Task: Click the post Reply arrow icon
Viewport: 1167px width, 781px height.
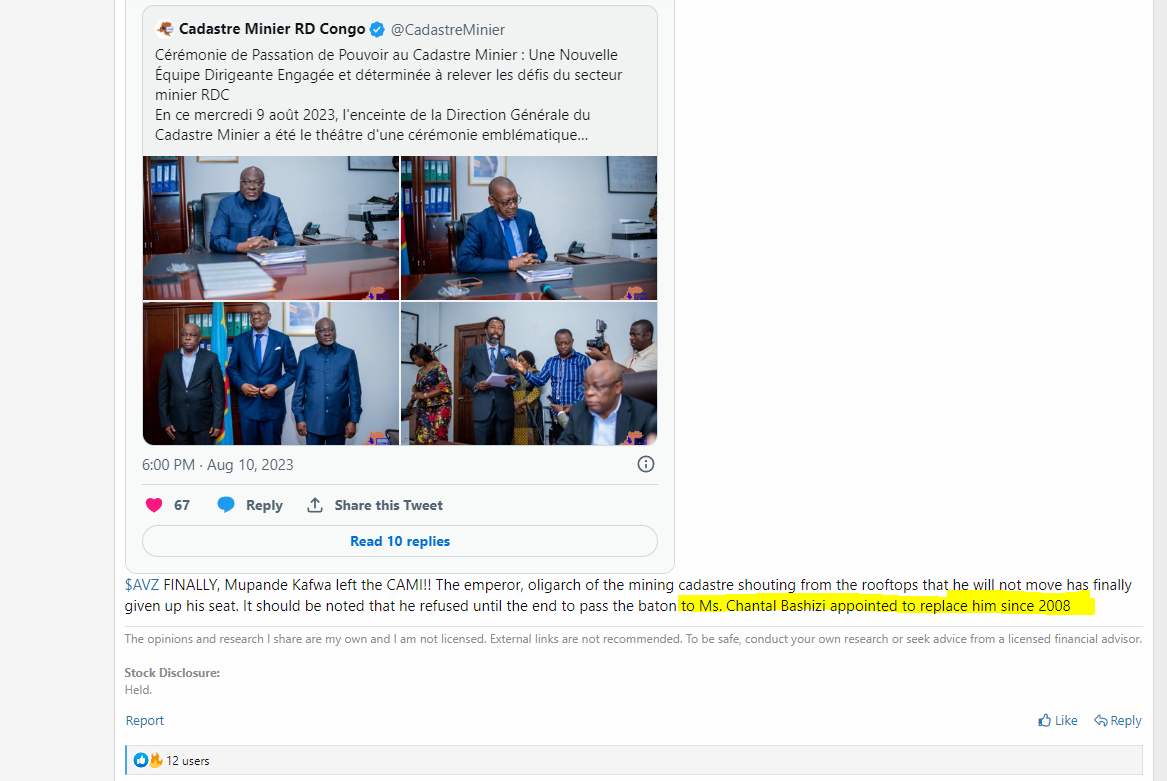Action: point(1101,720)
